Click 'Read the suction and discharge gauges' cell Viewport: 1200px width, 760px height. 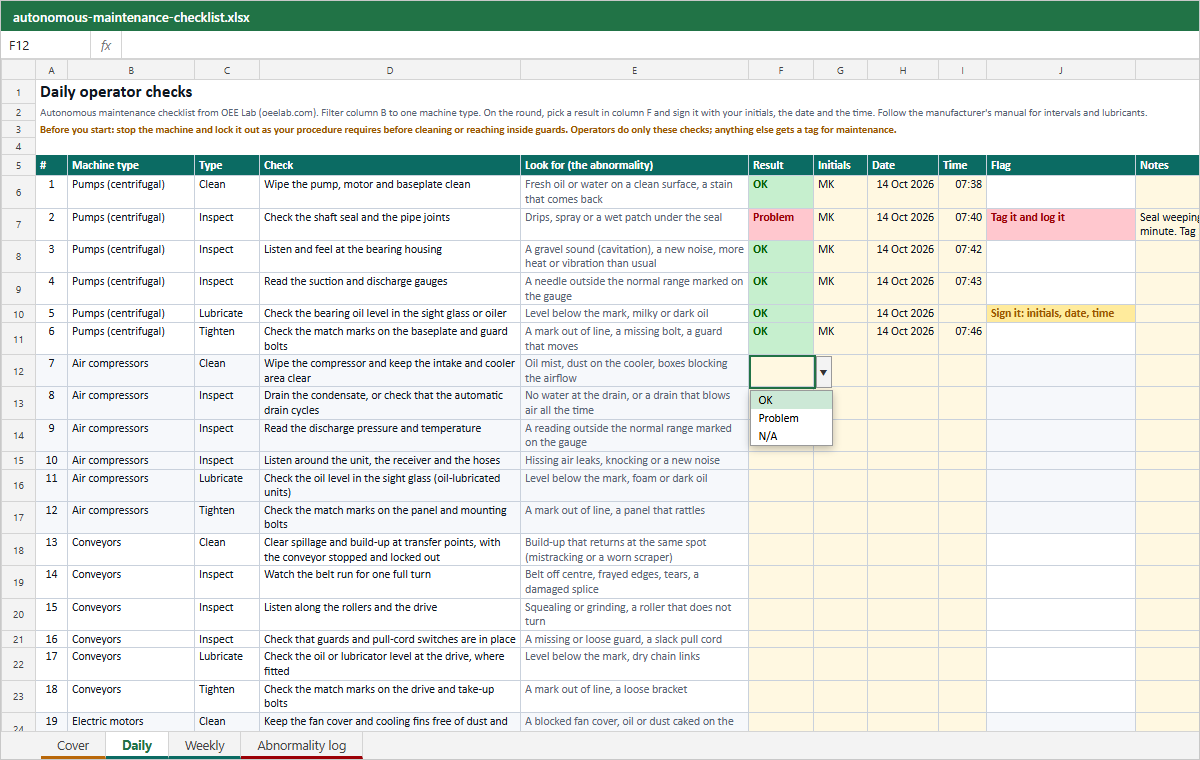[390, 288]
